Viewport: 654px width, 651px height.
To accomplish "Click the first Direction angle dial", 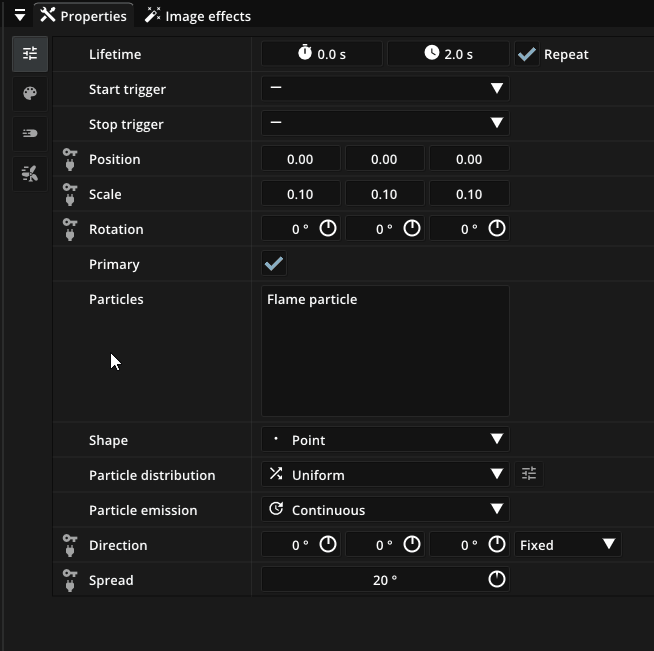I will pos(328,544).
